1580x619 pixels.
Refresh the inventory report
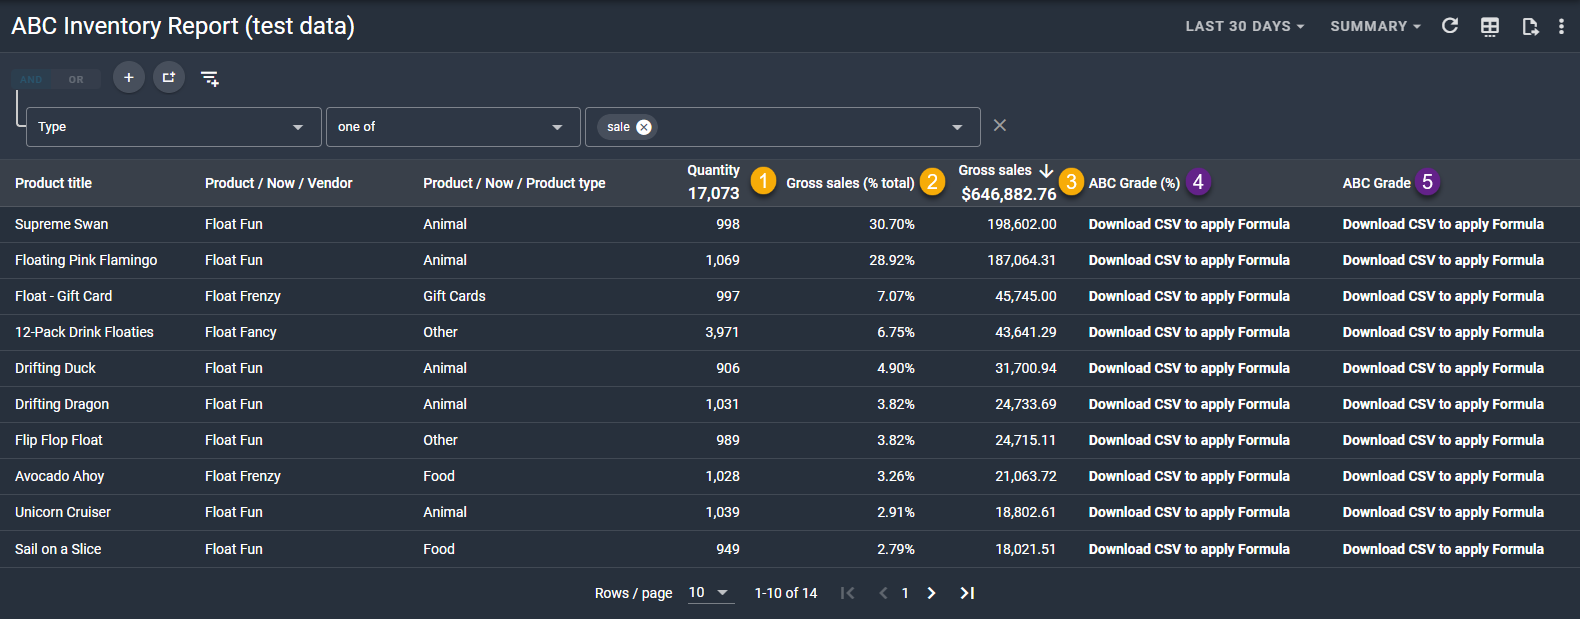[1449, 26]
